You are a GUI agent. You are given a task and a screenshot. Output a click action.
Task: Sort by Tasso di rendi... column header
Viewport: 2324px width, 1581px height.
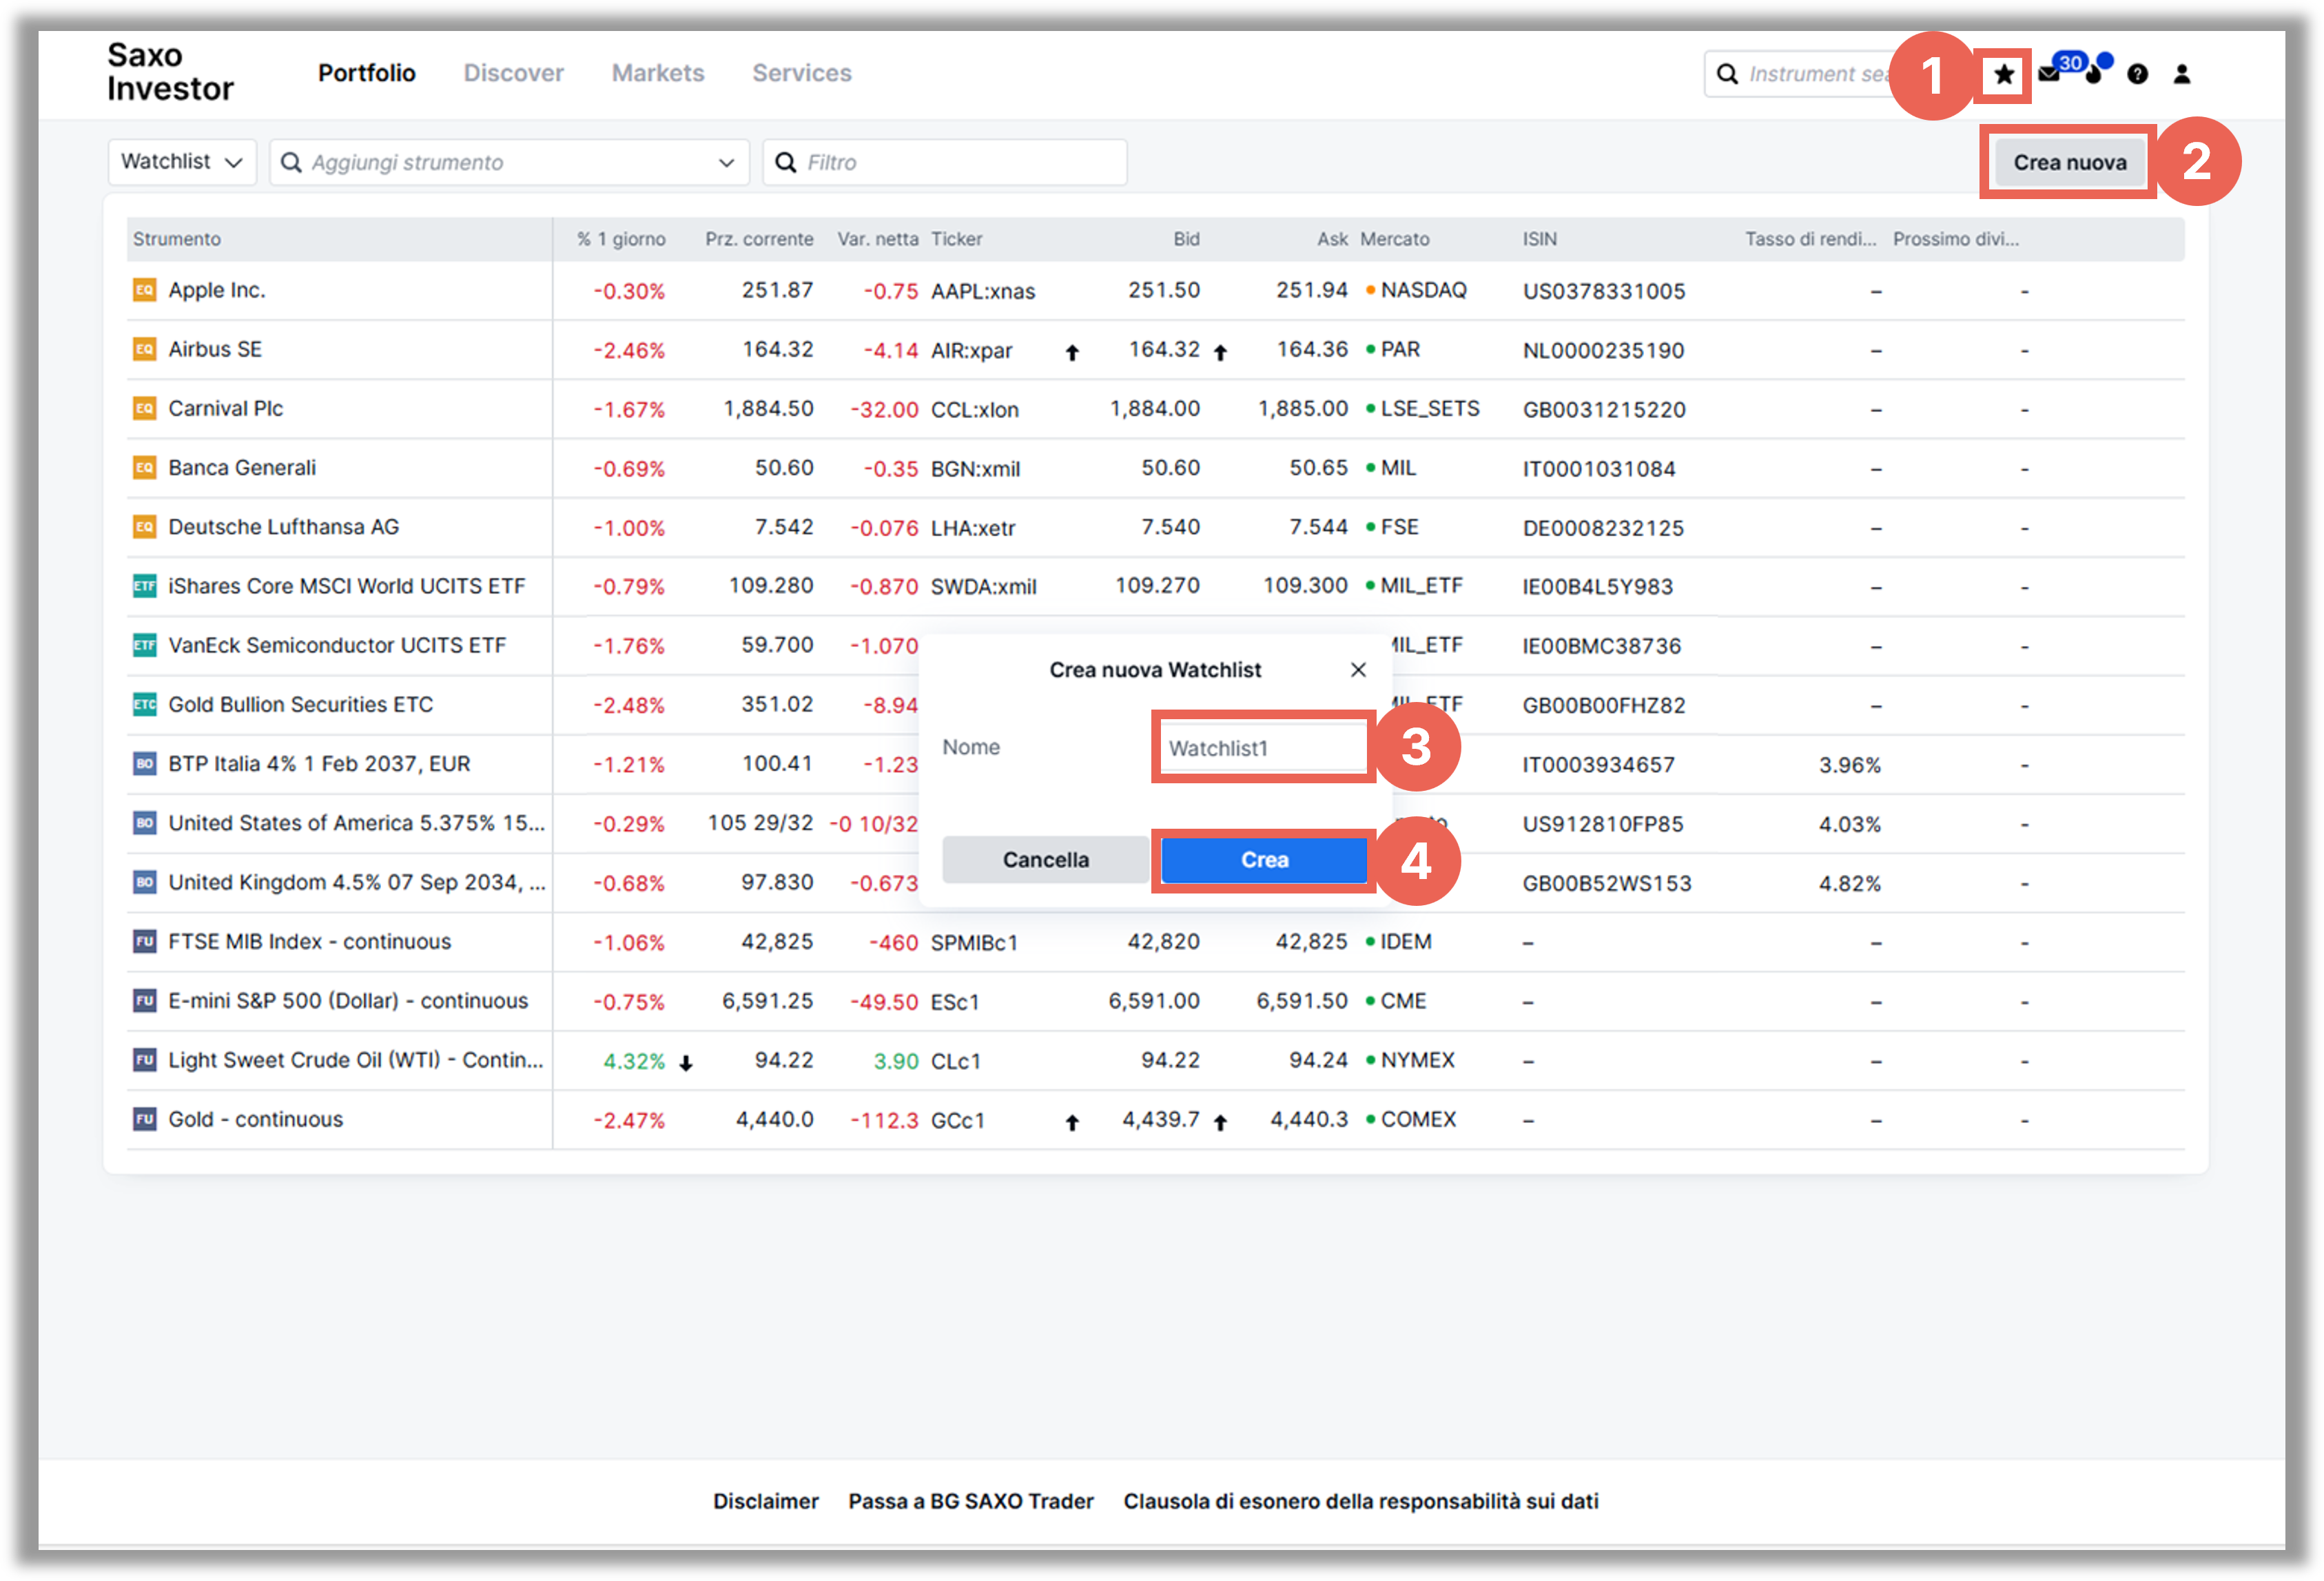pos(1811,239)
